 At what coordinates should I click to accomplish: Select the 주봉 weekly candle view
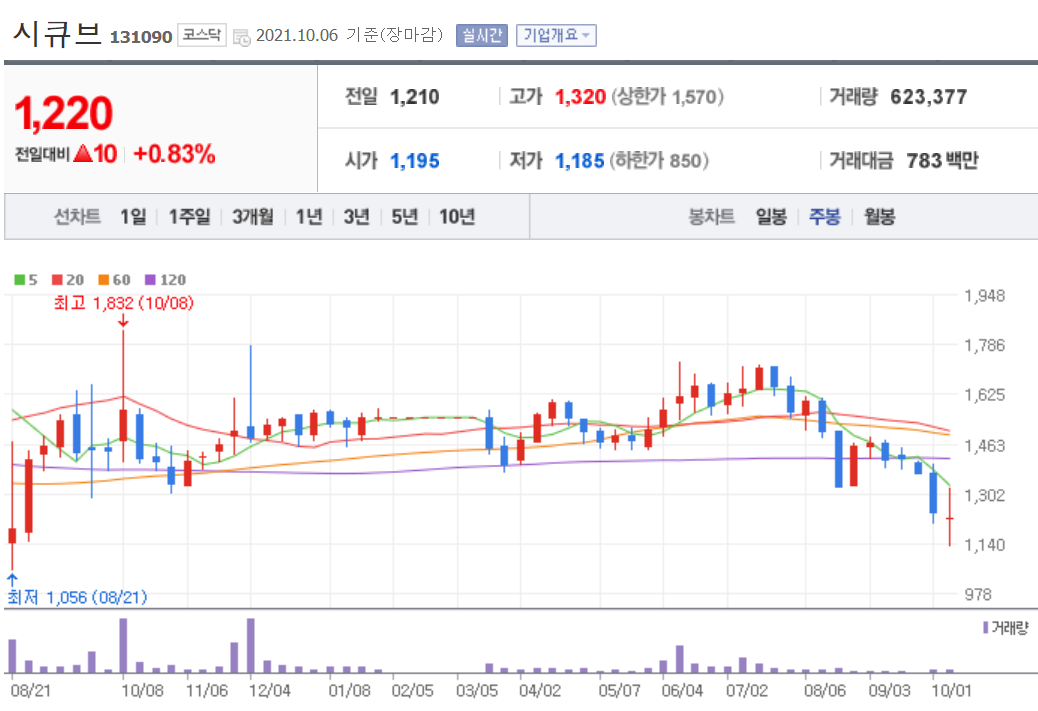(823, 217)
